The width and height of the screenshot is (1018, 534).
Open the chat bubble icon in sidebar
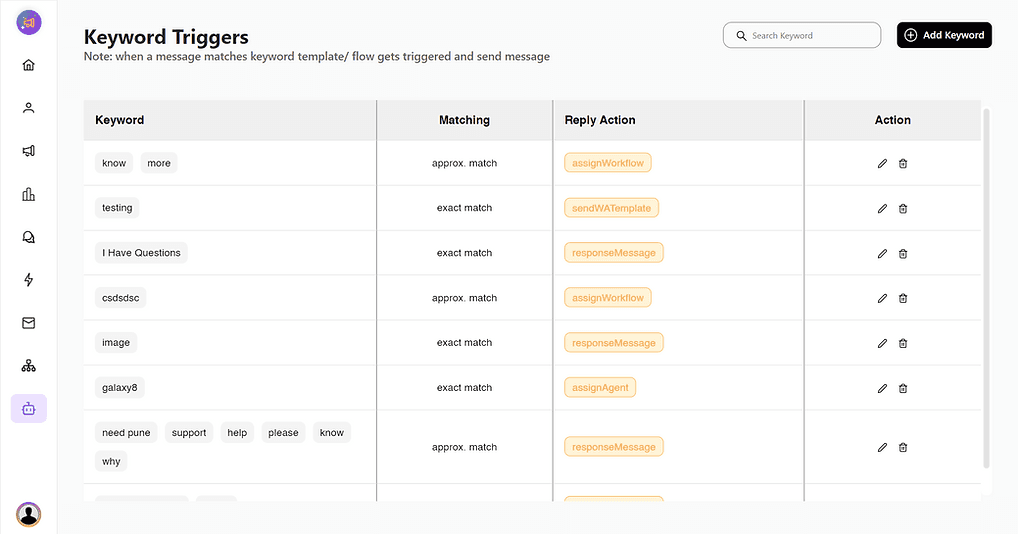click(x=29, y=237)
